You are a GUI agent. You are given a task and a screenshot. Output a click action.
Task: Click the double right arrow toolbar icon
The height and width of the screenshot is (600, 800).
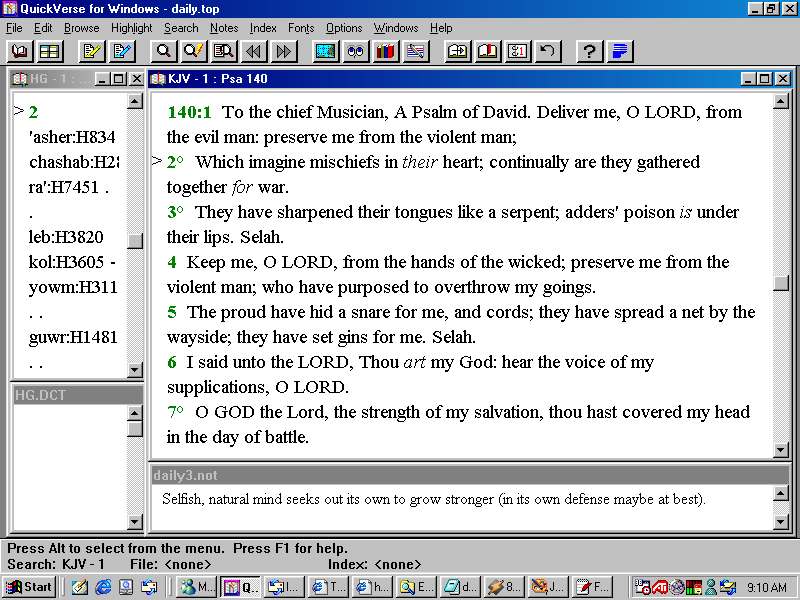[284, 51]
